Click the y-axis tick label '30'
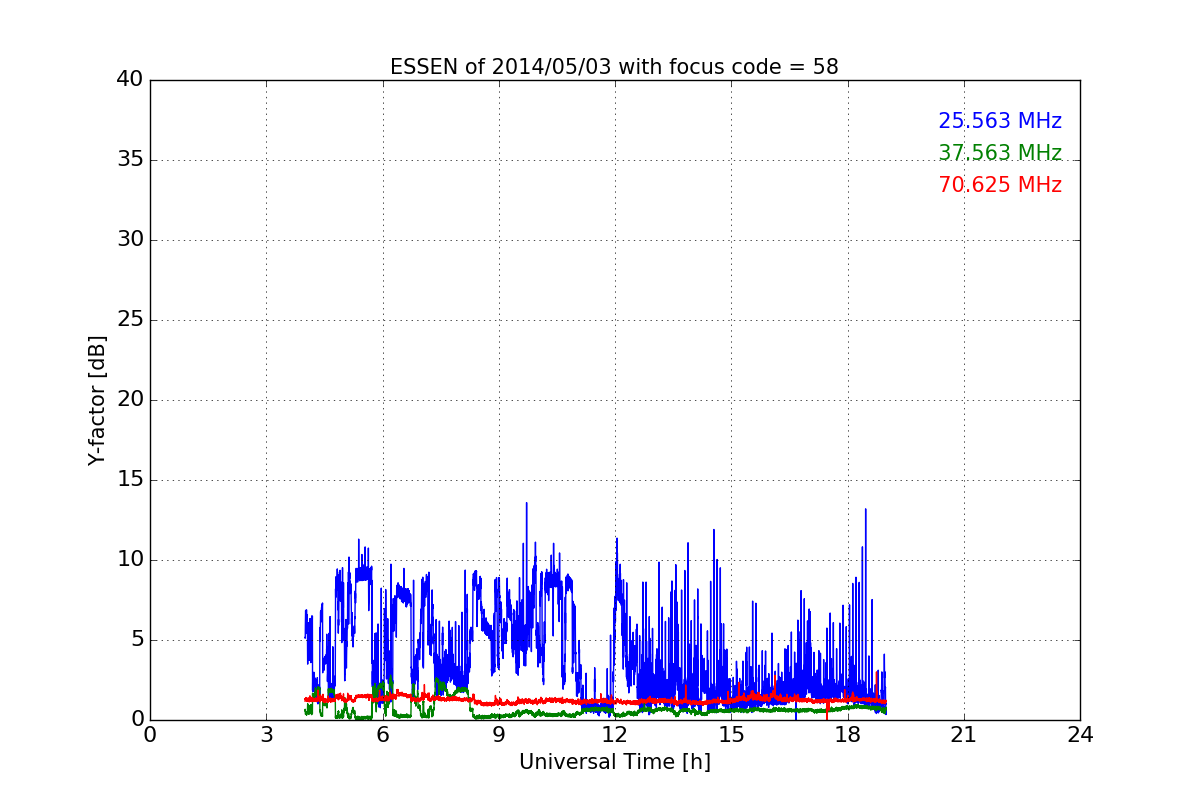Image resolution: width=1200 pixels, height=800 pixels. click(130, 240)
